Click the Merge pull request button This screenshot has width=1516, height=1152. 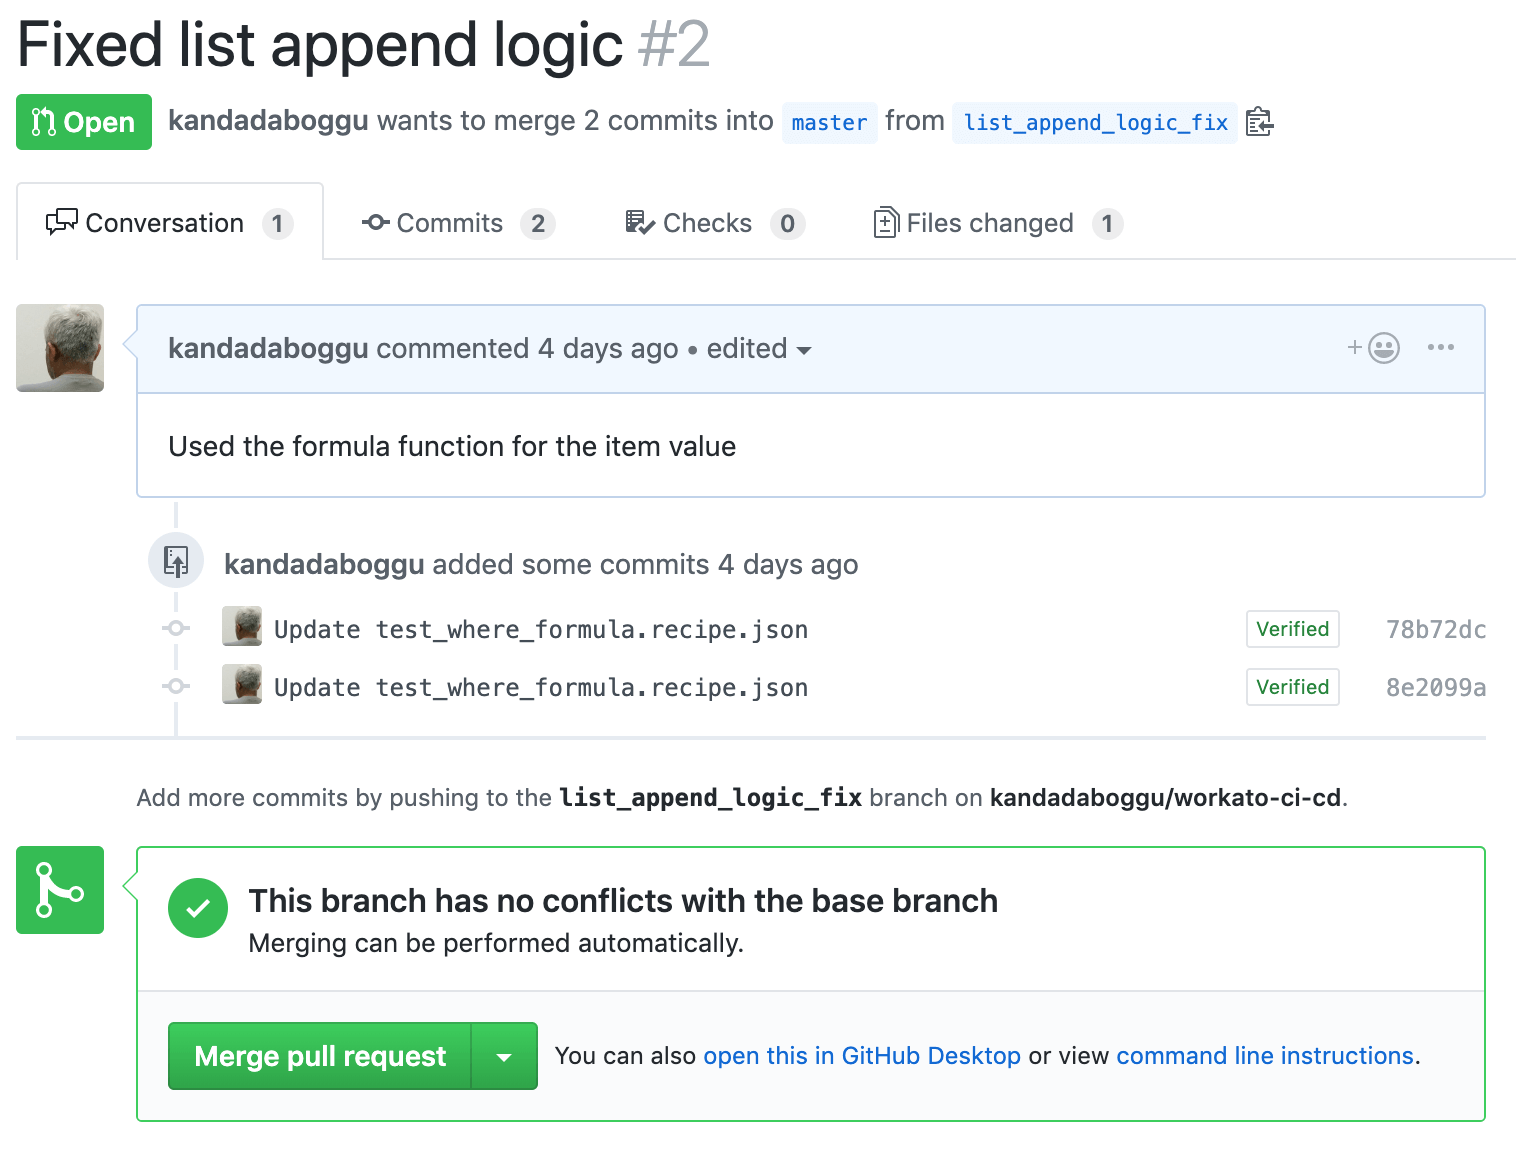pos(320,1056)
